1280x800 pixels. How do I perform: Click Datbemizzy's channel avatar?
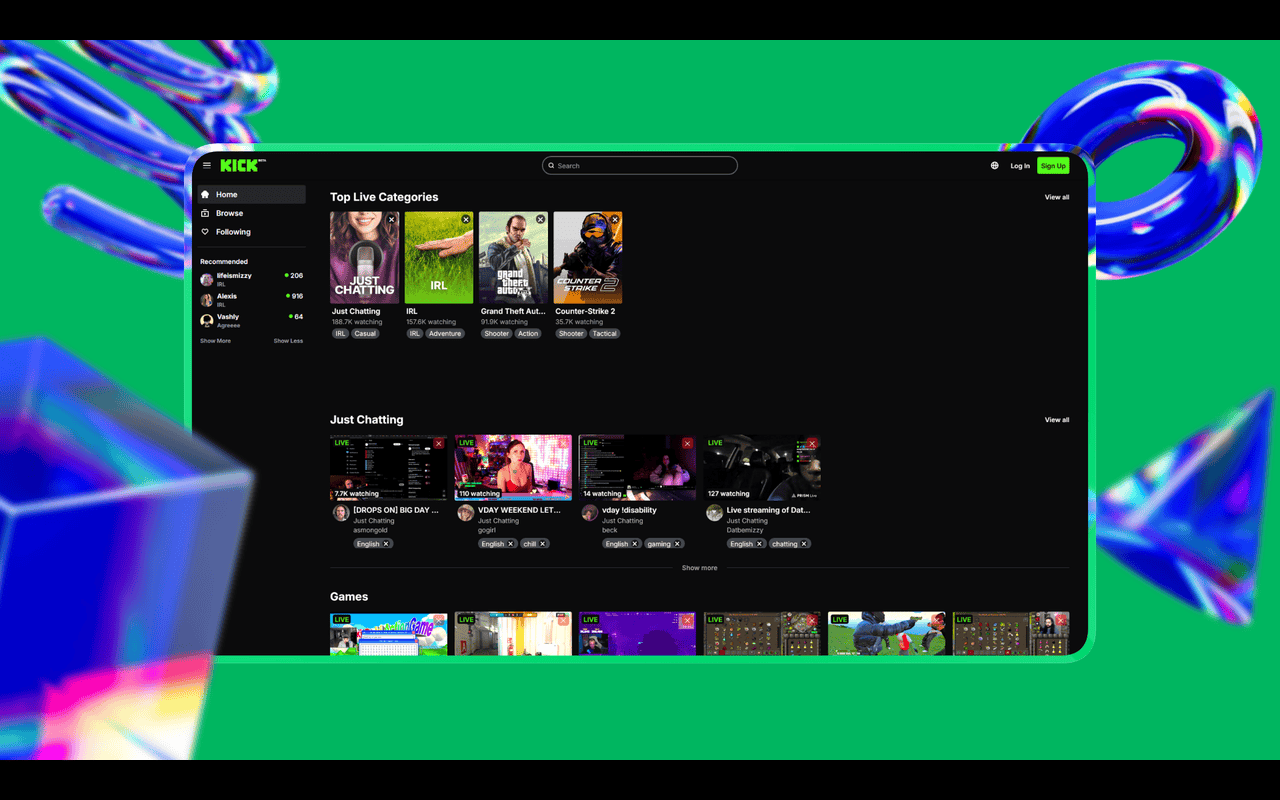coord(714,513)
